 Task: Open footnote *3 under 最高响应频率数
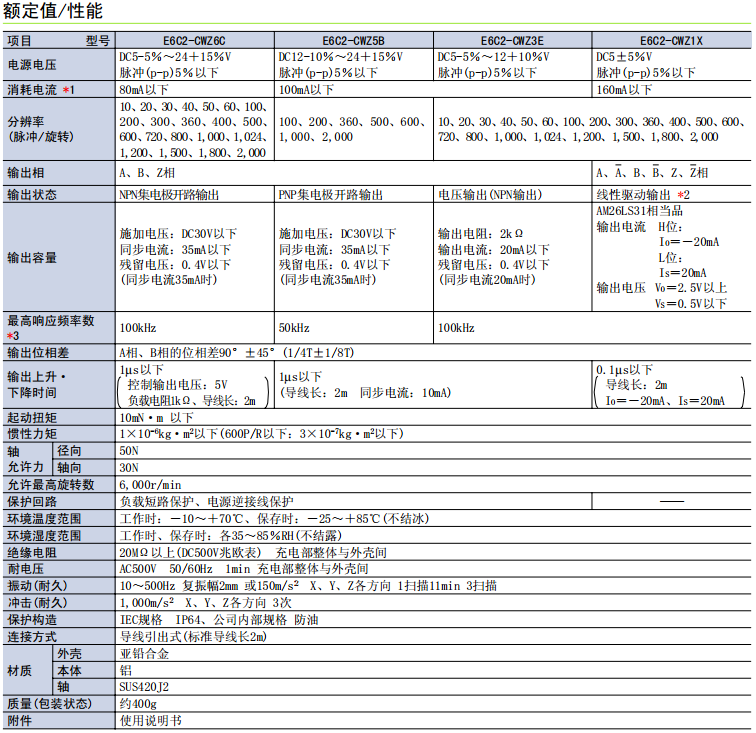point(12,336)
